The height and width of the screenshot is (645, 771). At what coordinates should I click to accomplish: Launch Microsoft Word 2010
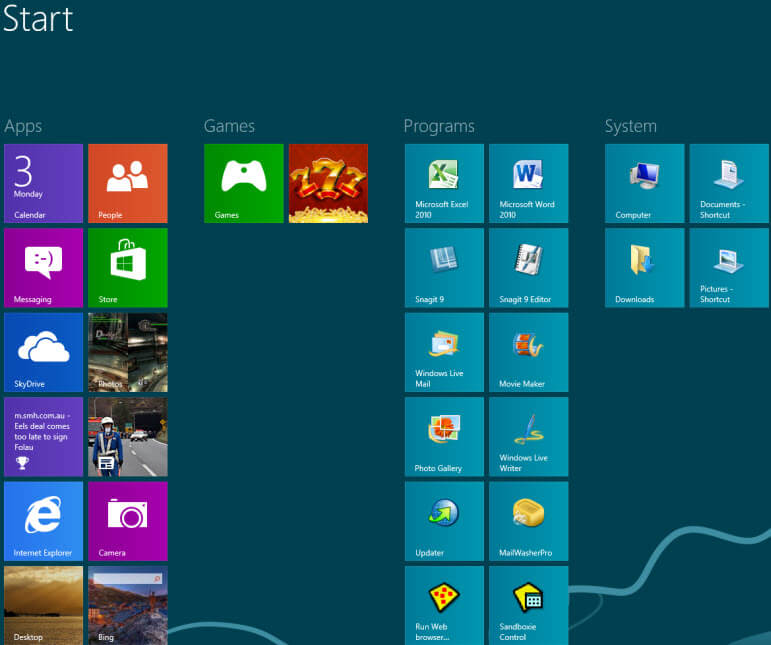click(x=529, y=183)
